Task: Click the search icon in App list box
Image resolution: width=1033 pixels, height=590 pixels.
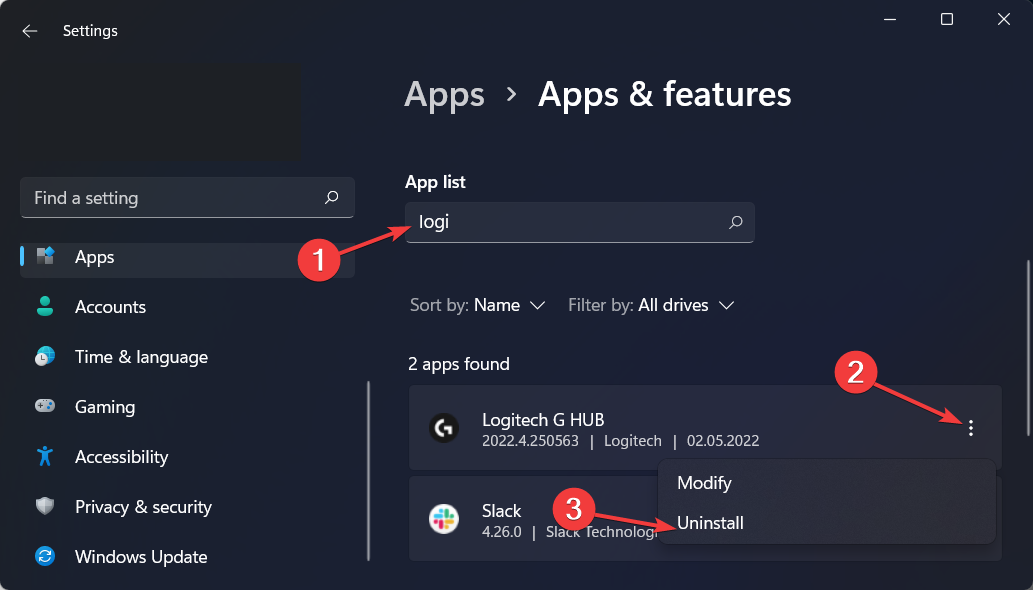Action: (x=736, y=223)
